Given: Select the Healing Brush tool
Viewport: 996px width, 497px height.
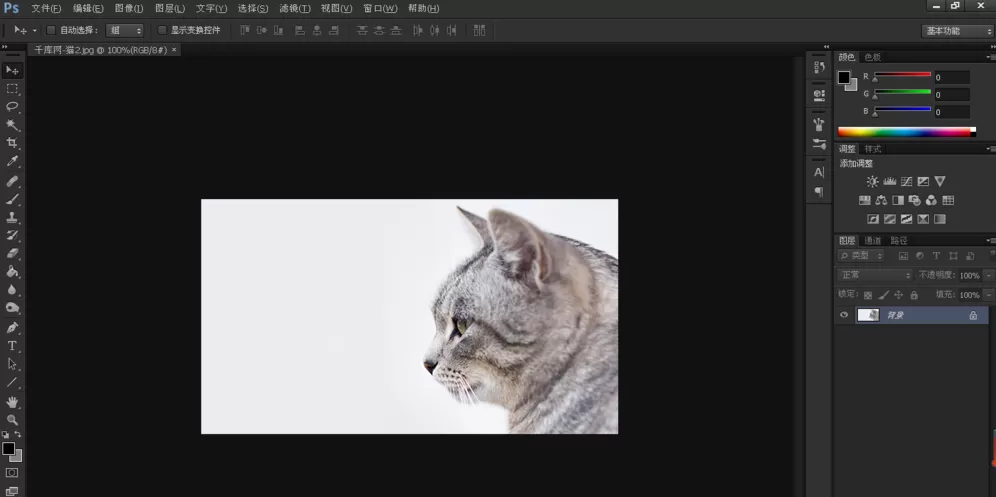Looking at the screenshot, I should (x=12, y=181).
